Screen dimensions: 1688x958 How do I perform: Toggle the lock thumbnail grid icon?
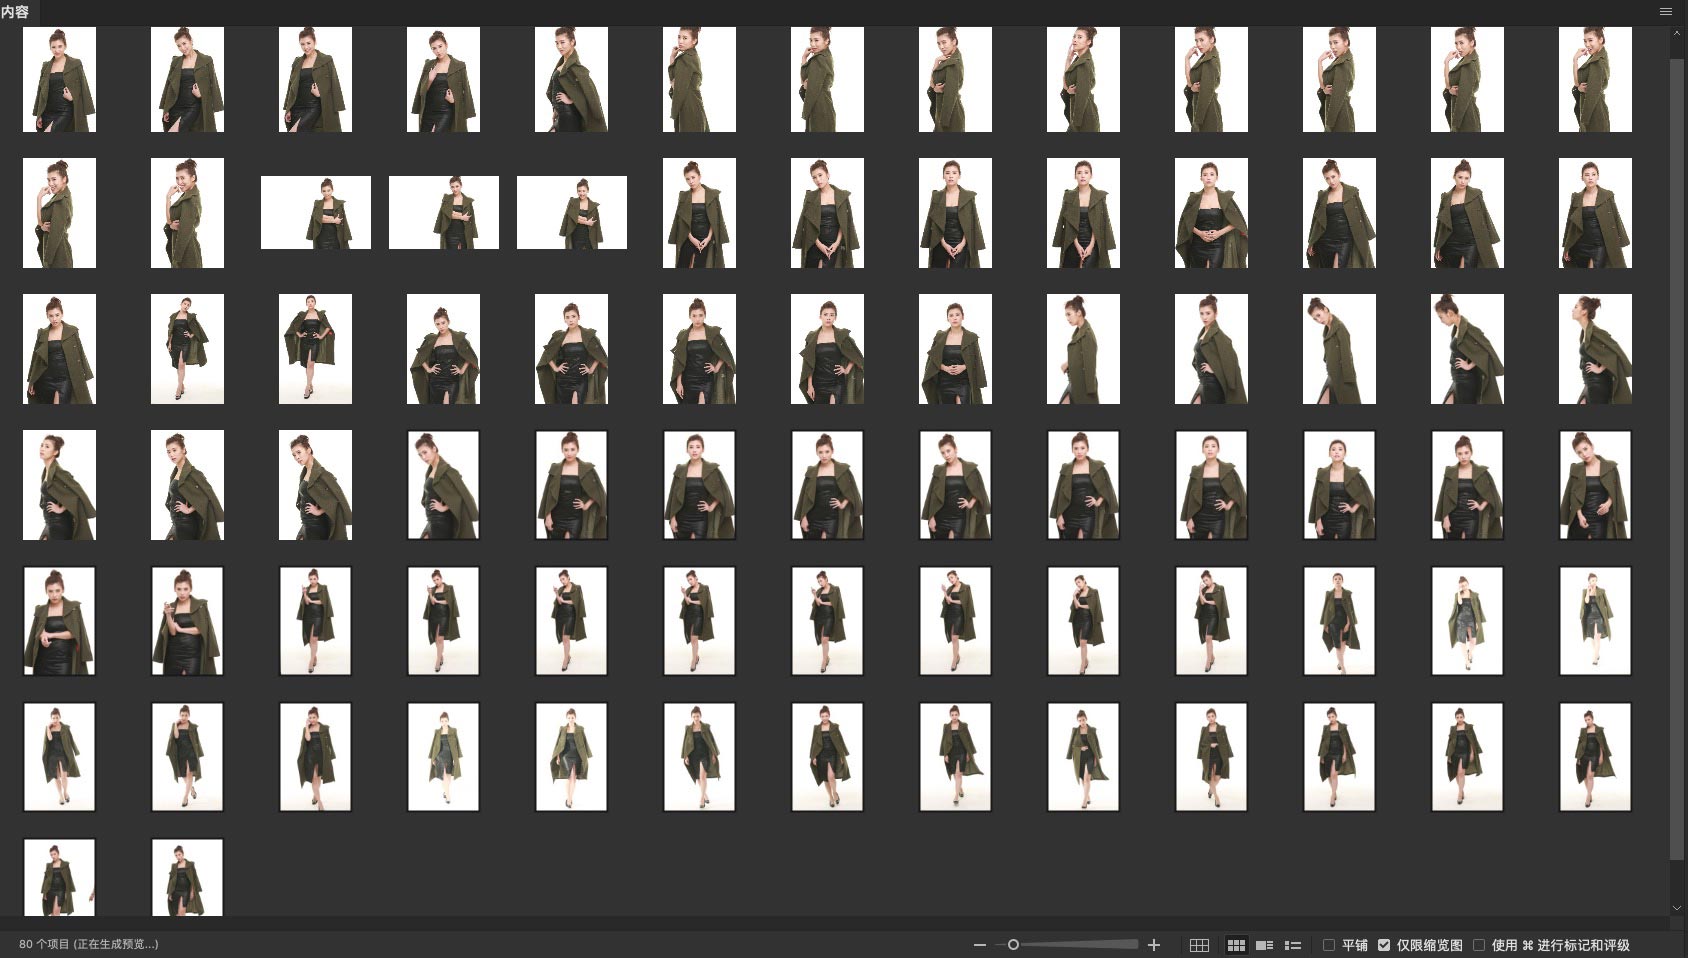coord(1199,945)
